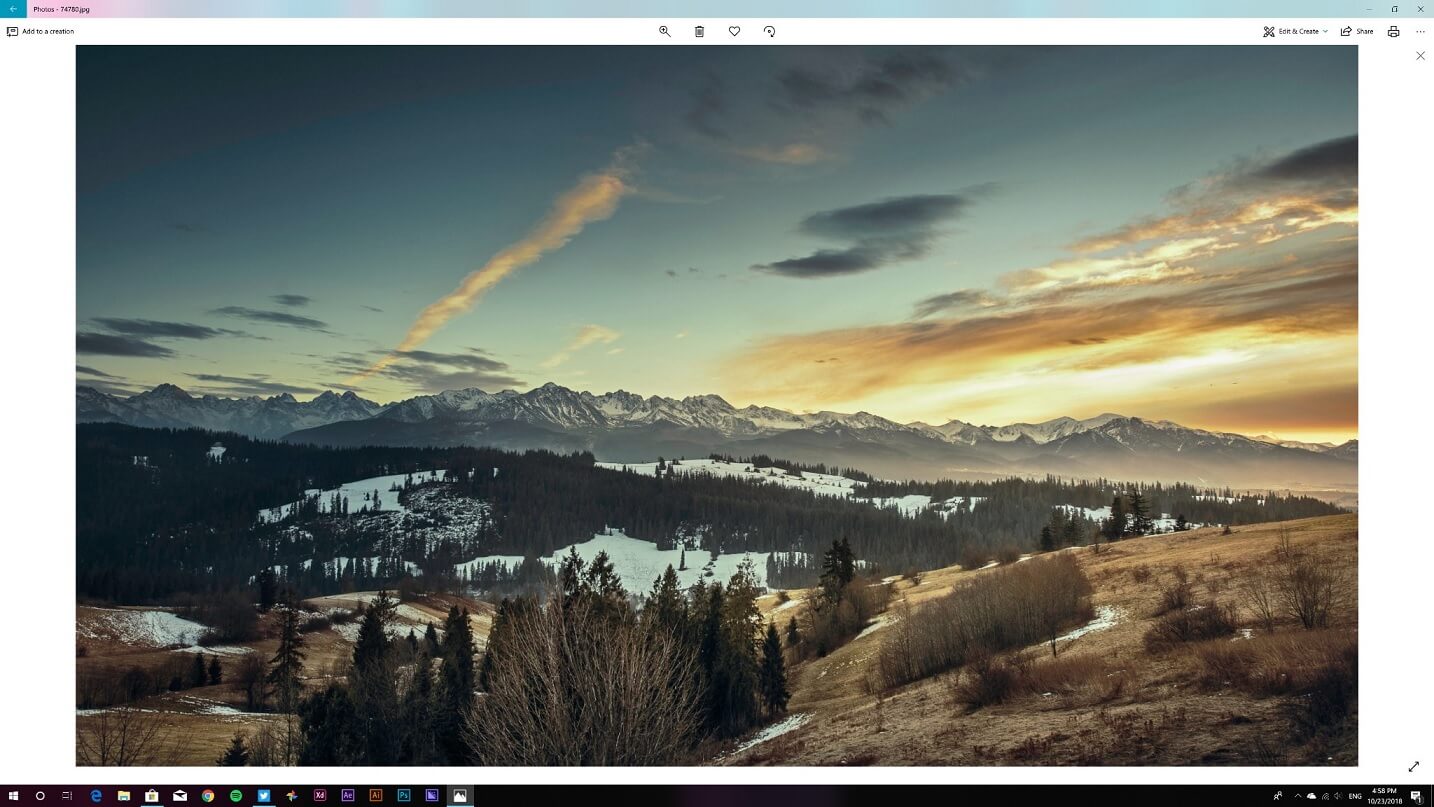
Task: Rotate the photo clockwise
Action: [769, 31]
